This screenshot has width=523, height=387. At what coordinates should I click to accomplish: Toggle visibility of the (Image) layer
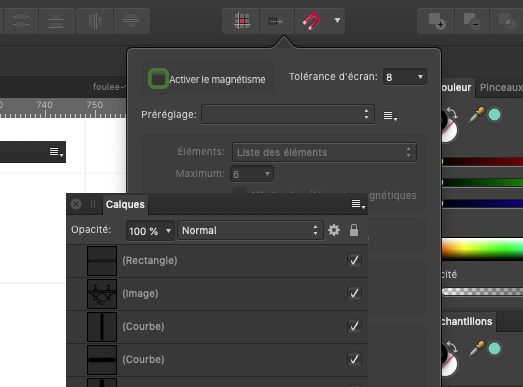[x=354, y=293]
